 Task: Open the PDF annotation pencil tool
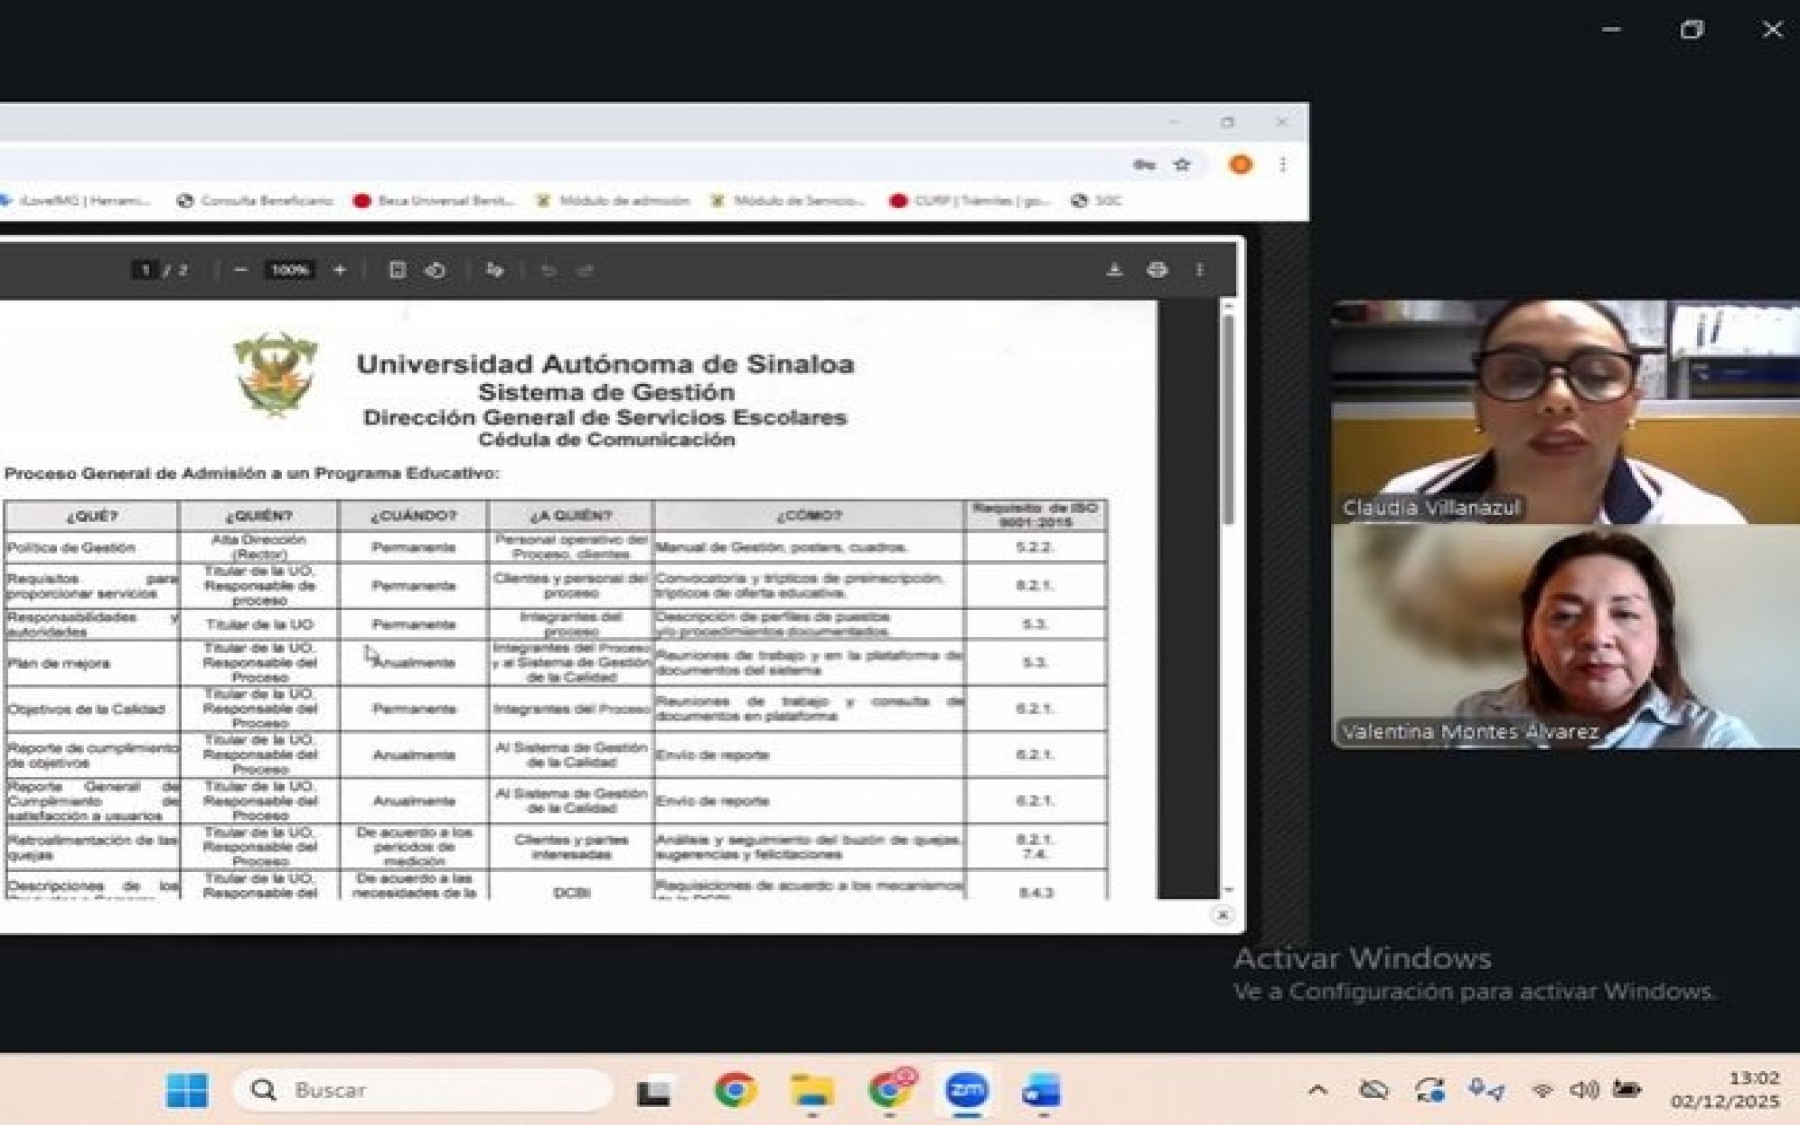coord(495,269)
